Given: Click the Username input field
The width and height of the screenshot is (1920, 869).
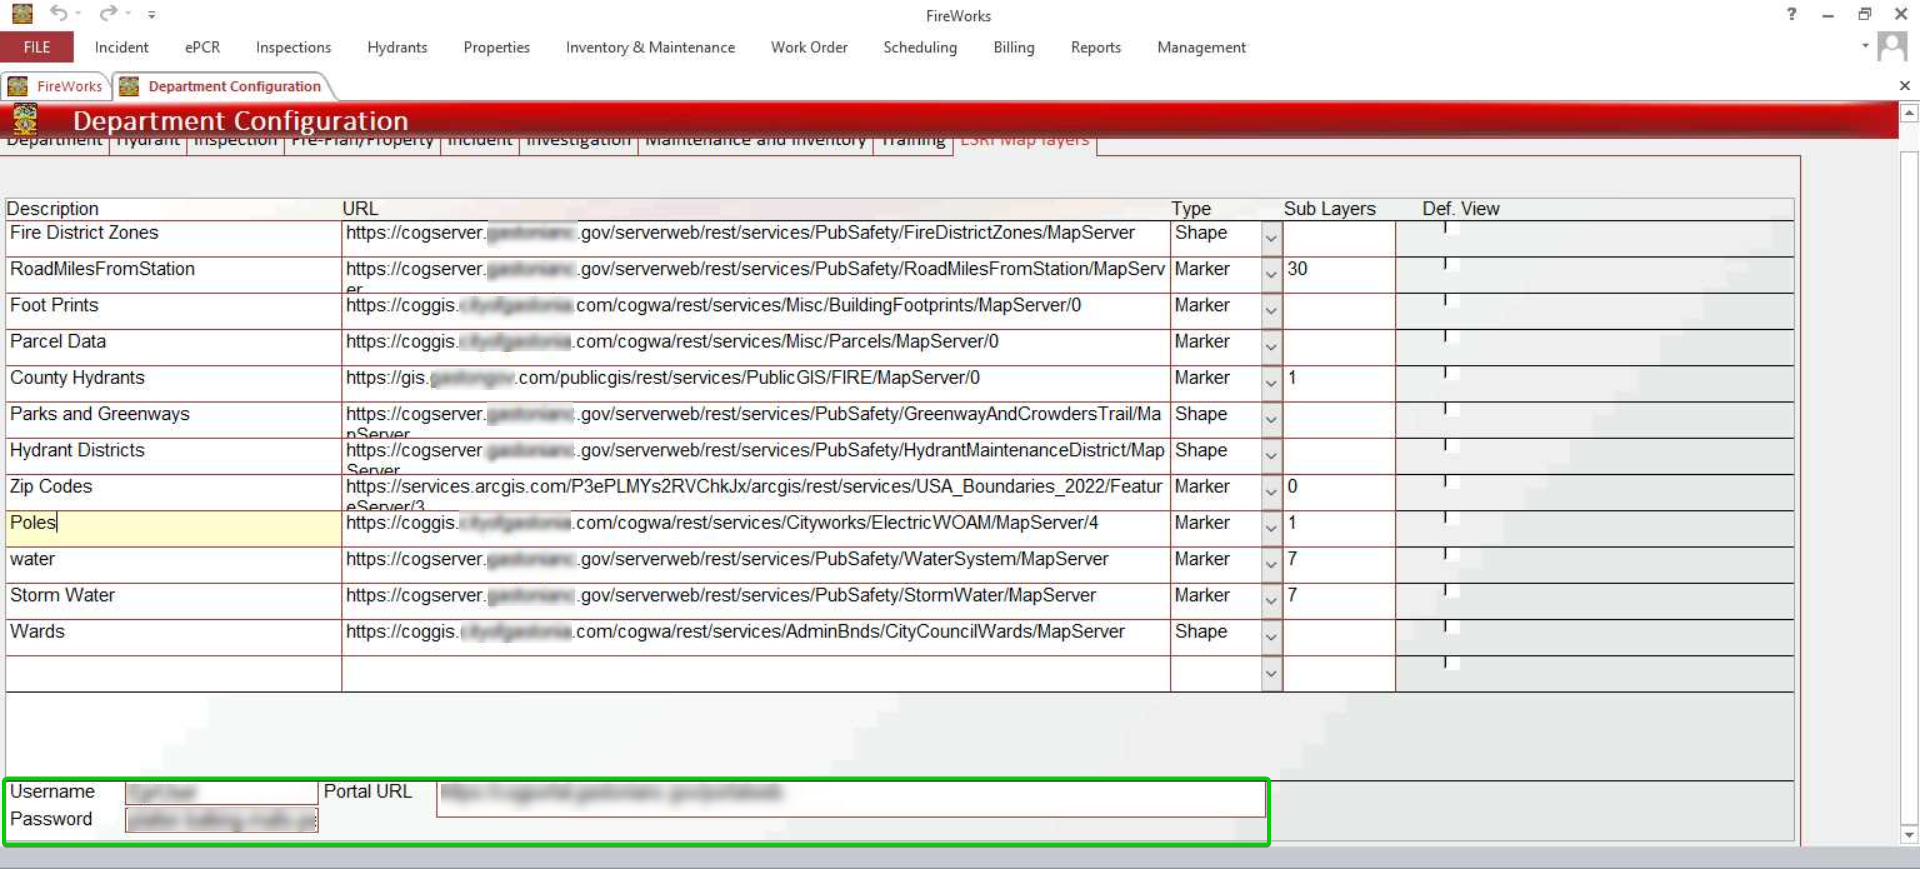Looking at the screenshot, I should point(221,792).
